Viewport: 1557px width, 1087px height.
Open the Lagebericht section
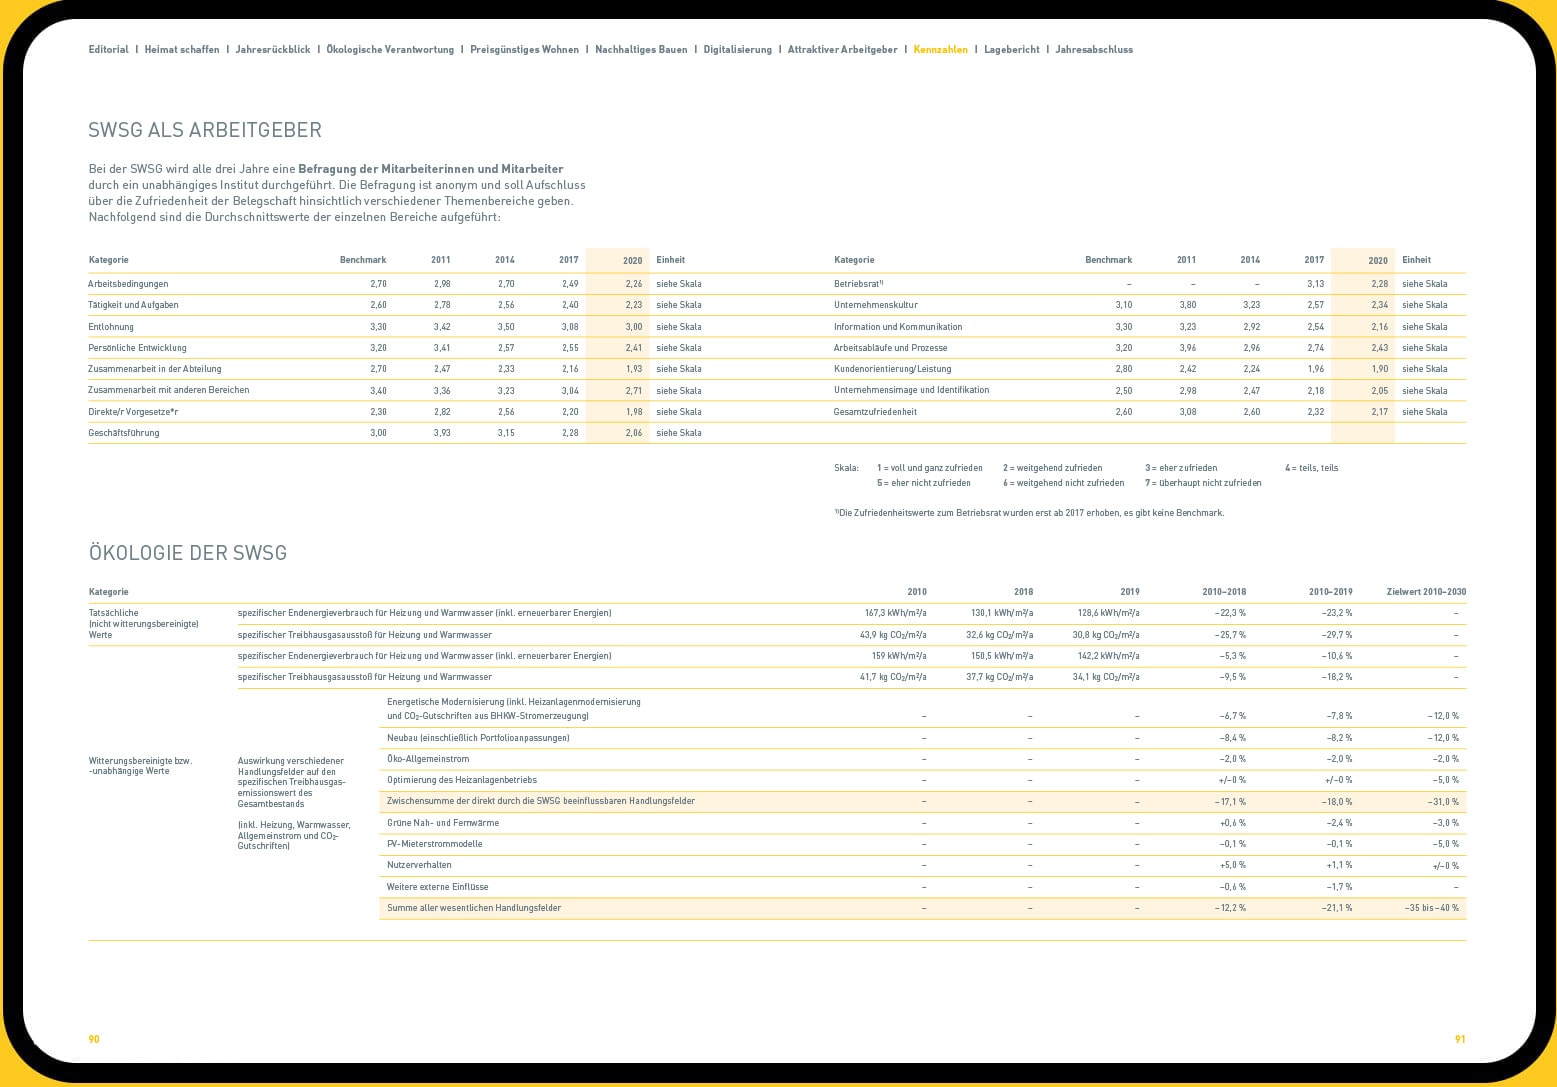[x=1011, y=50]
